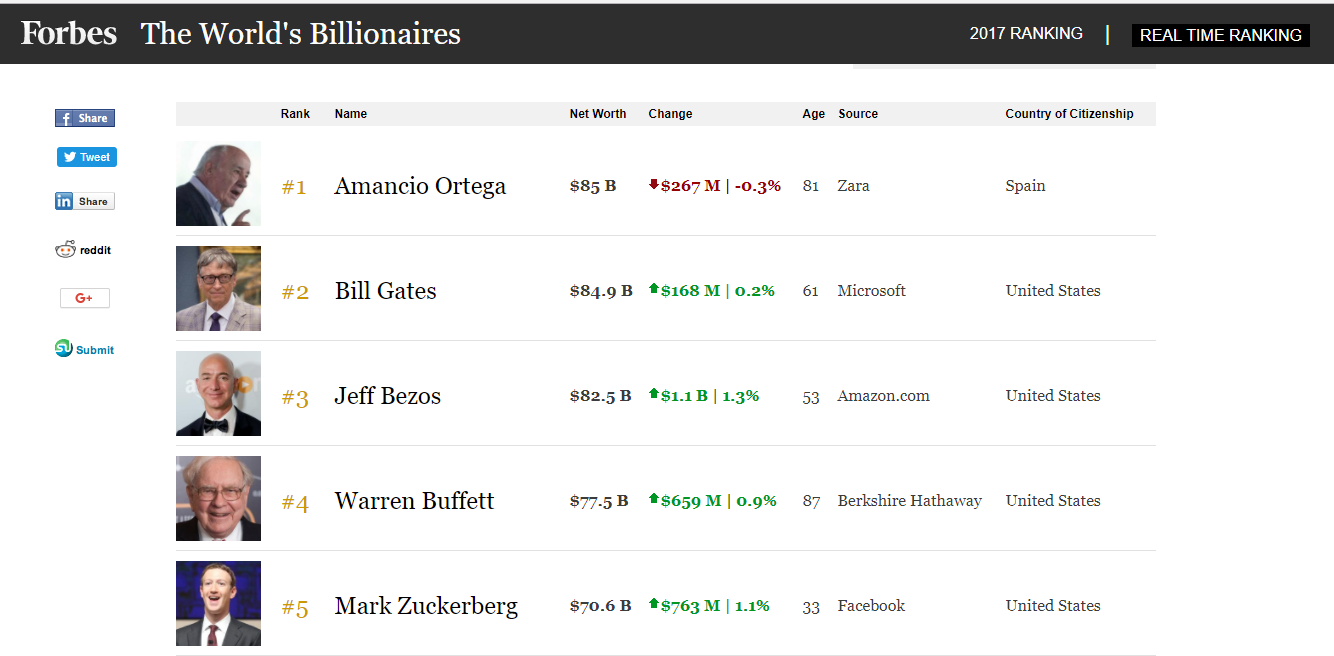This screenshot has height=656, width=1334.
Task: Click the Change column header
Action: [x=670, y=114]
